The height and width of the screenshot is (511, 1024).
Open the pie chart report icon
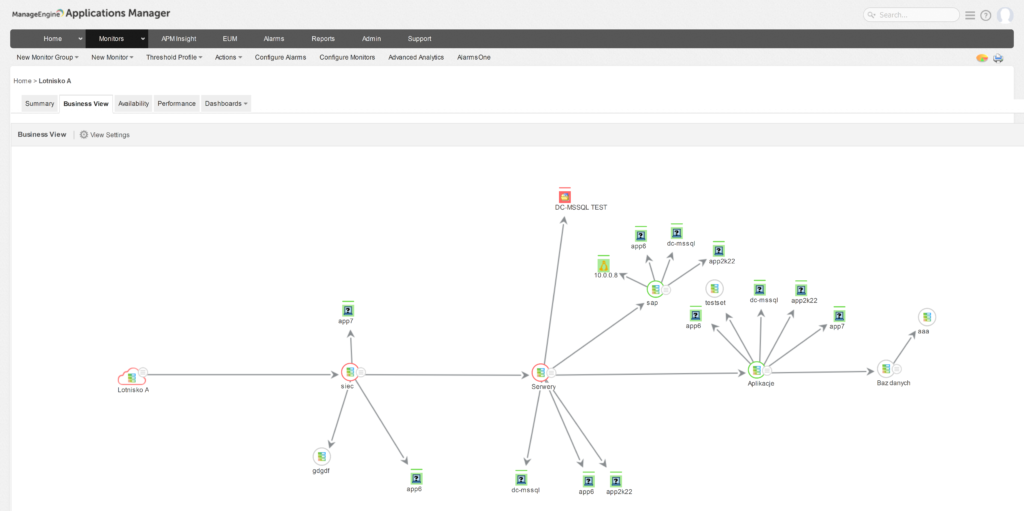coord(982,58)
